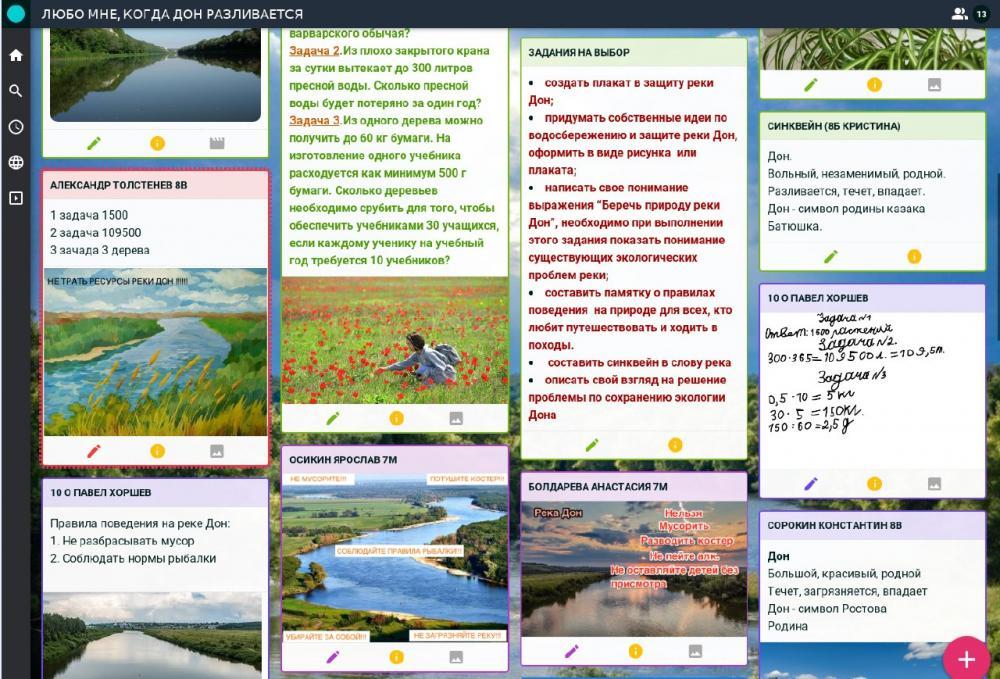Start slideshow with the sidebar play icon
This screenshot has height=679, width=1000.
click(16, 198)
